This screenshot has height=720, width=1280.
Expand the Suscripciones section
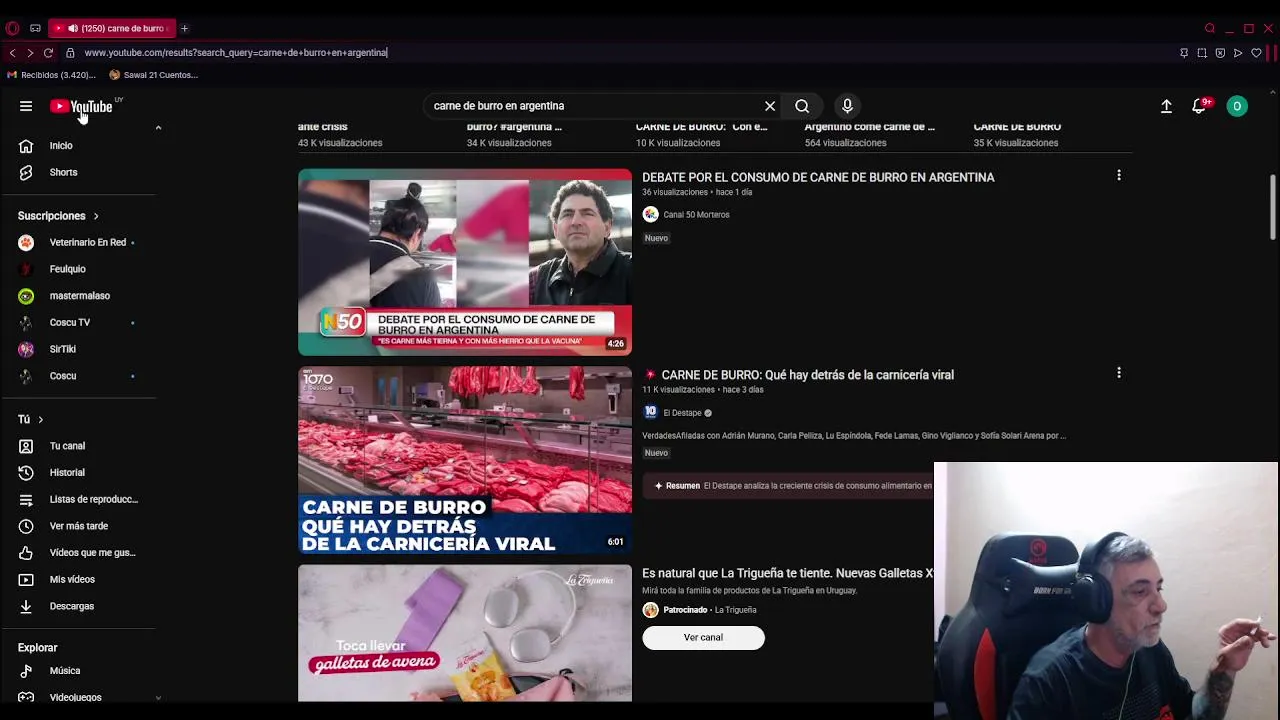click(x=58, y=216)
